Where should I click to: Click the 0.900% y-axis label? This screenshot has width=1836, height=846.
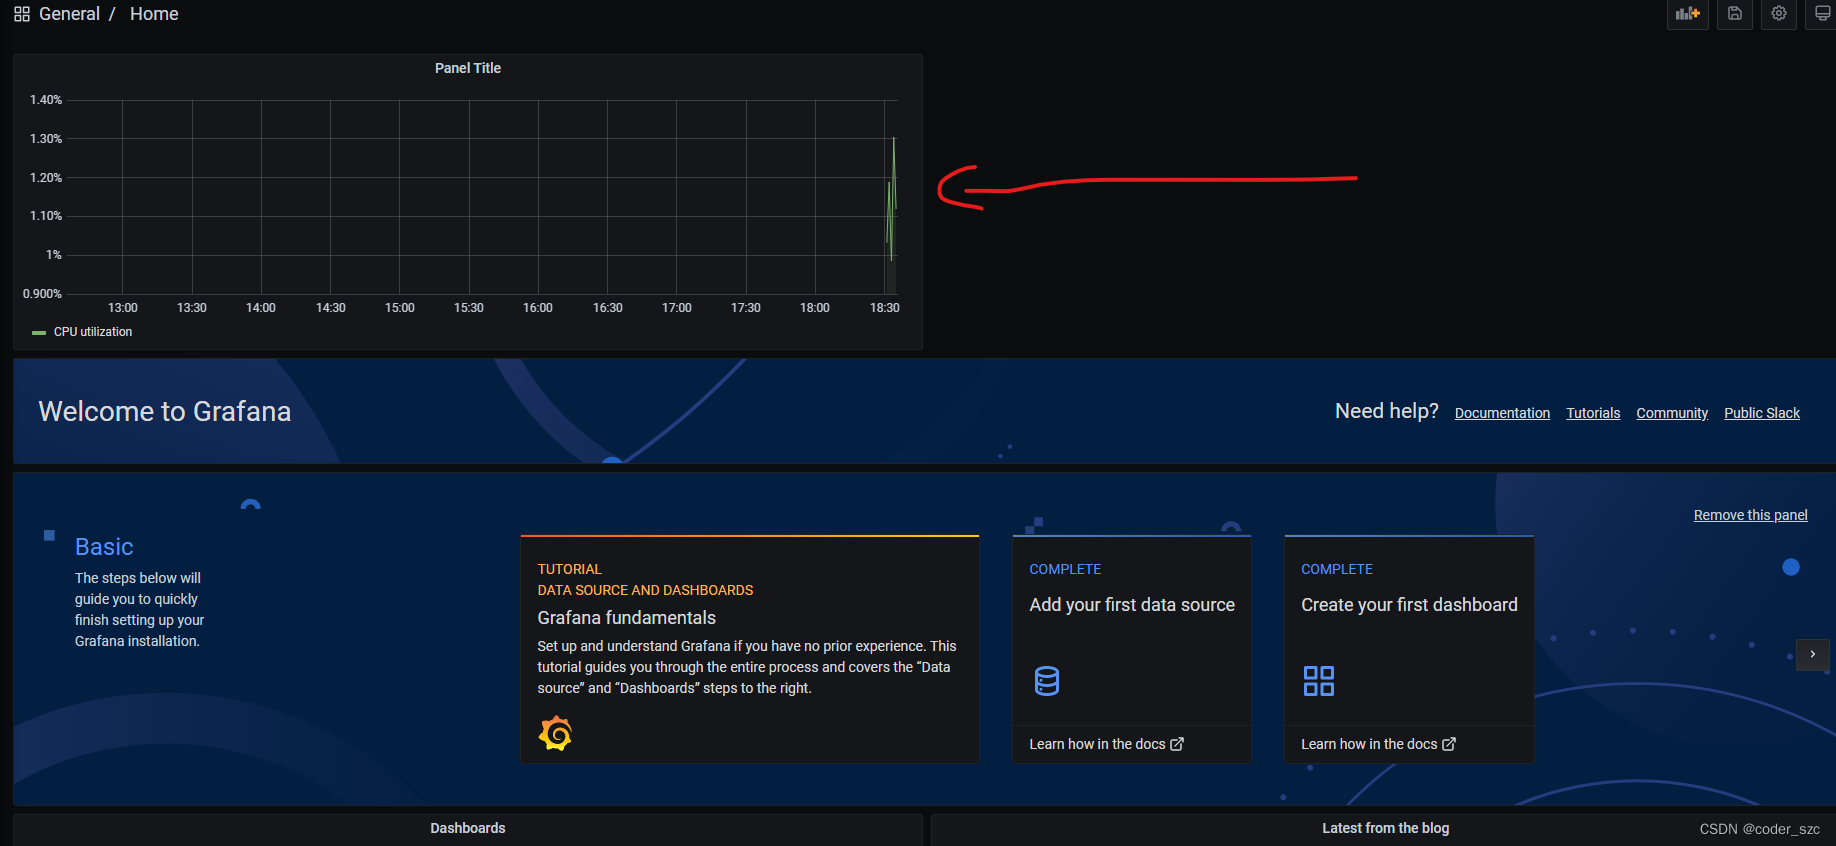[x=42, y=294]
